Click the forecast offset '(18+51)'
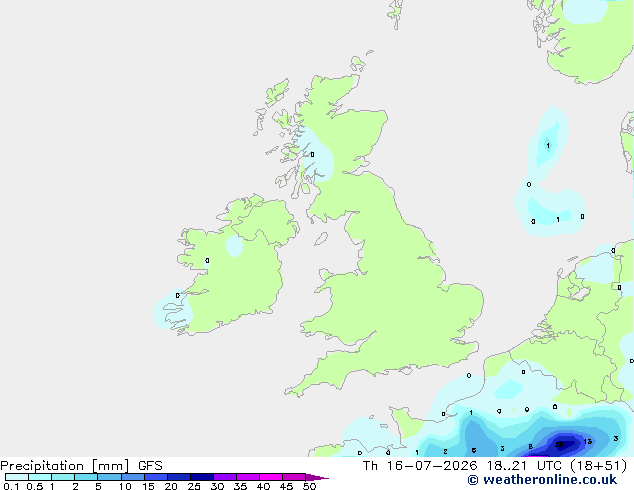The image size is (634, 490). (598, 466)
